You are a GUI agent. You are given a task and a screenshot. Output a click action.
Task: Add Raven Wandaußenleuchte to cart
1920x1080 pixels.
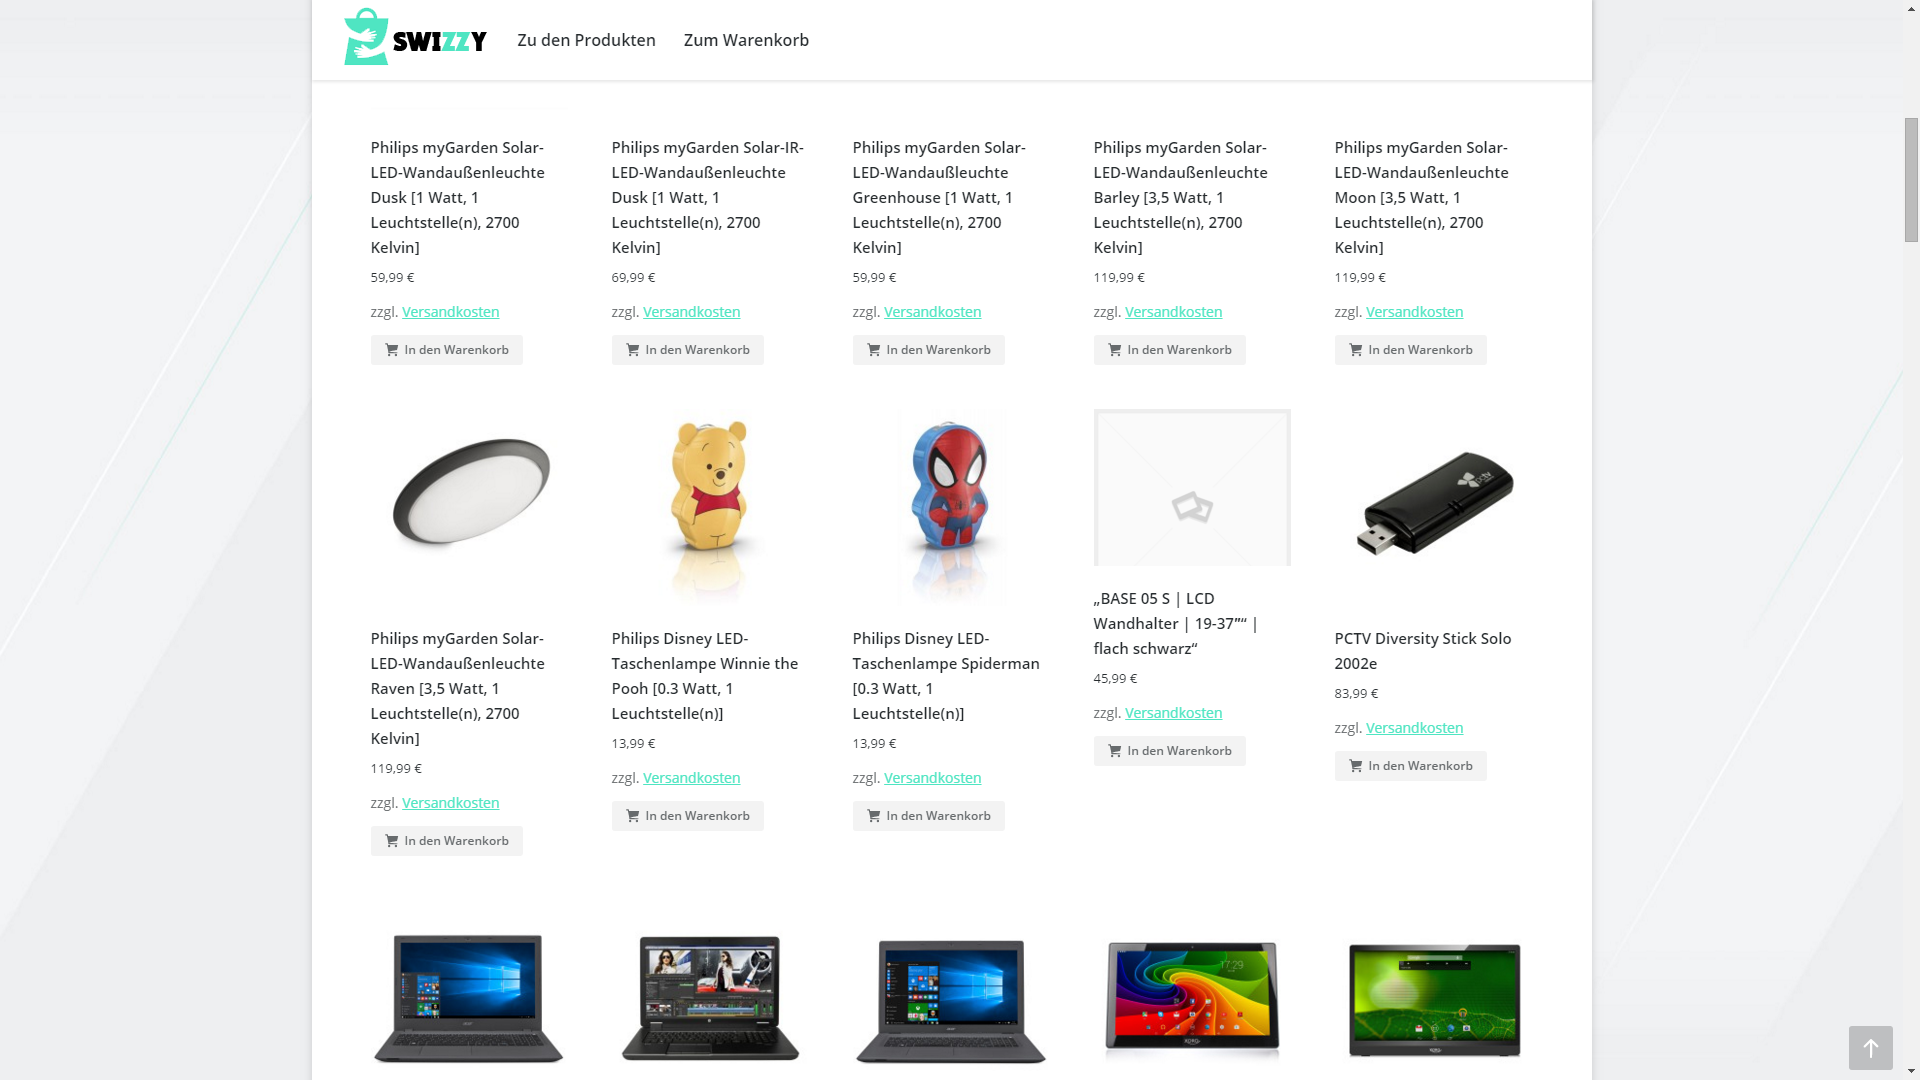click(x=446, y=841)
